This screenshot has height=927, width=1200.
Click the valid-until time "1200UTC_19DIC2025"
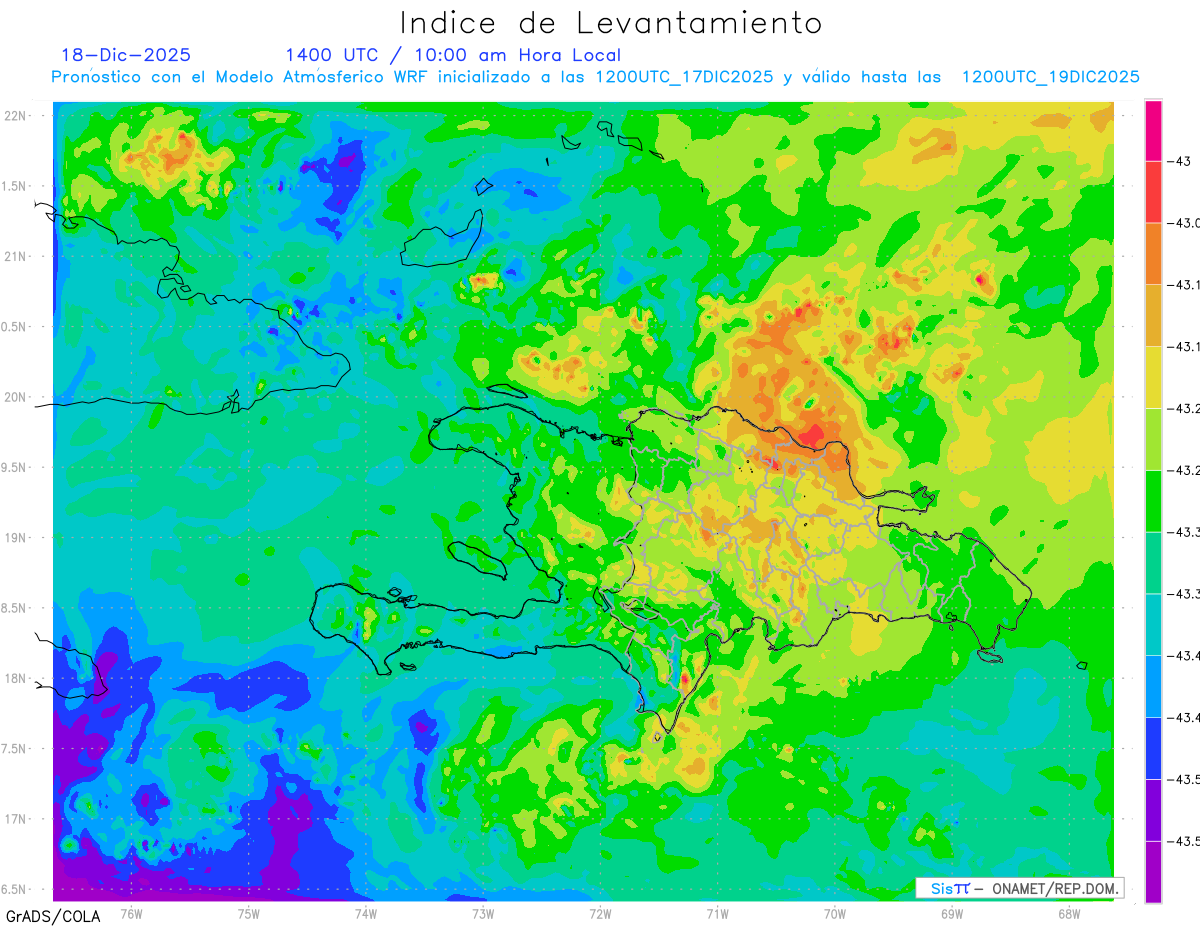(x=1051, y=78)
